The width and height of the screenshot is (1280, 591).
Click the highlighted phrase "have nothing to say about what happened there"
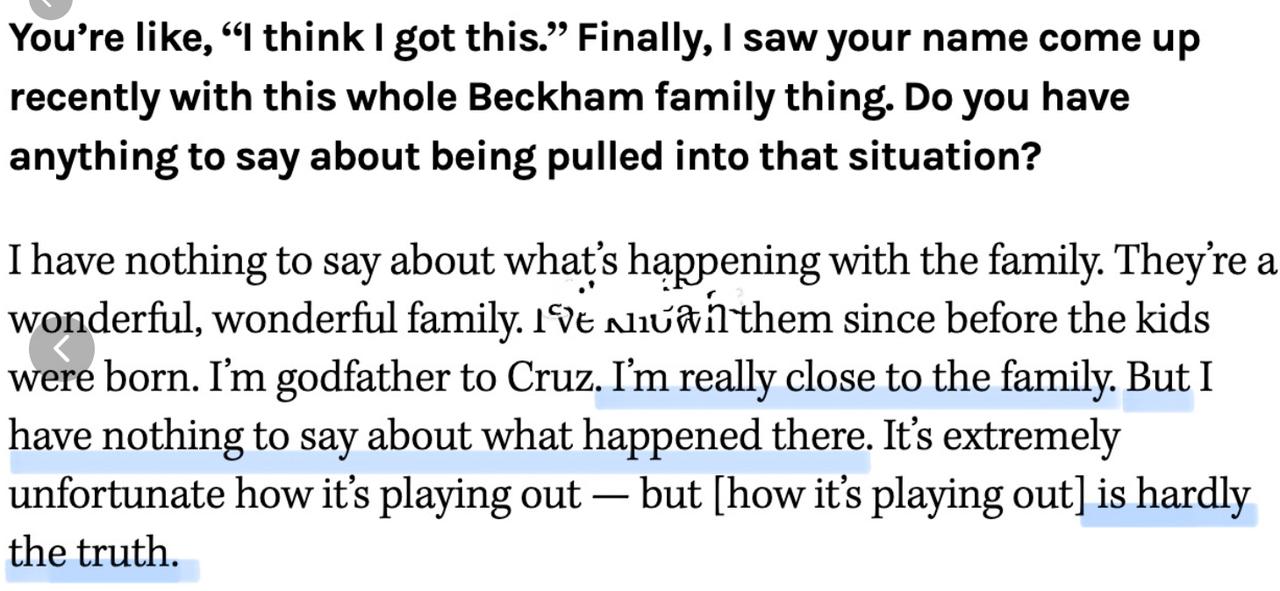click(438, 438)
